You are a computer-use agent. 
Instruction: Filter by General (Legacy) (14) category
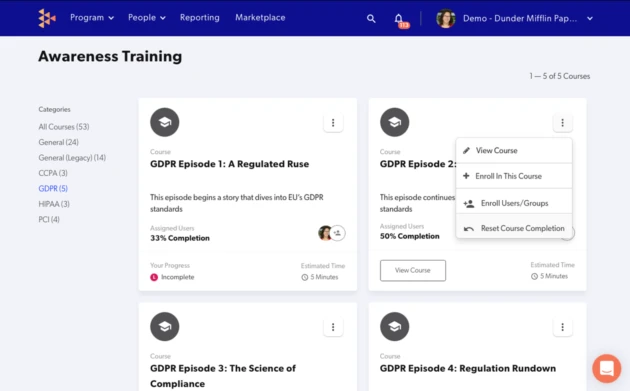[72, 158]
